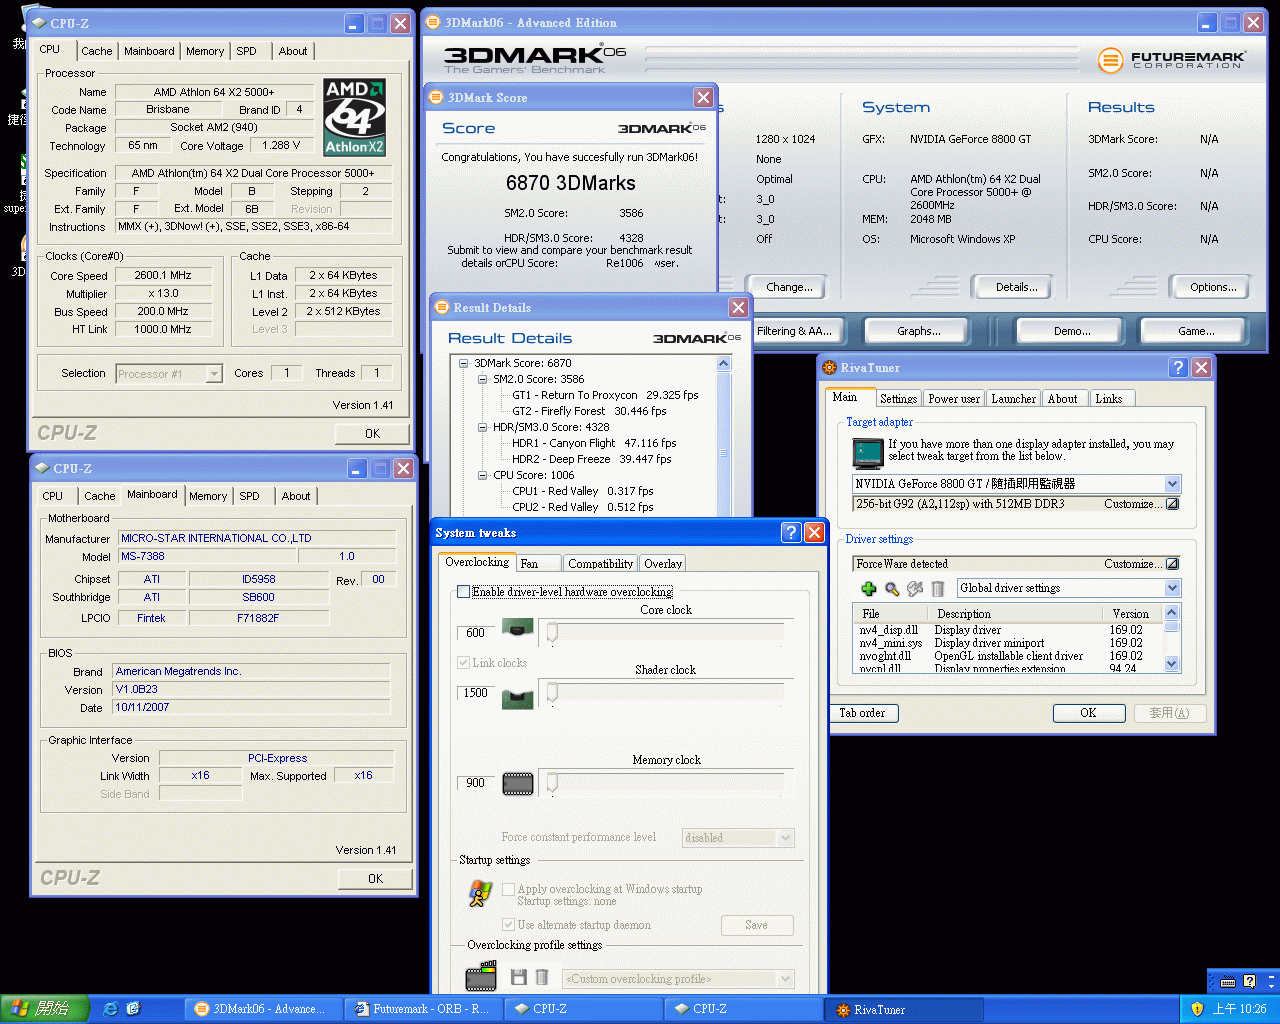Click the Core clock GPU chip icon

517,629
